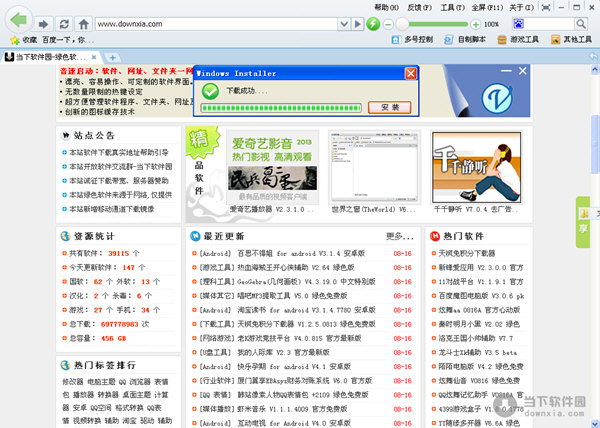Click the address bar showing www.downxia.com
The width and height of the screenshot is (600, 428).
pos(210,22)
